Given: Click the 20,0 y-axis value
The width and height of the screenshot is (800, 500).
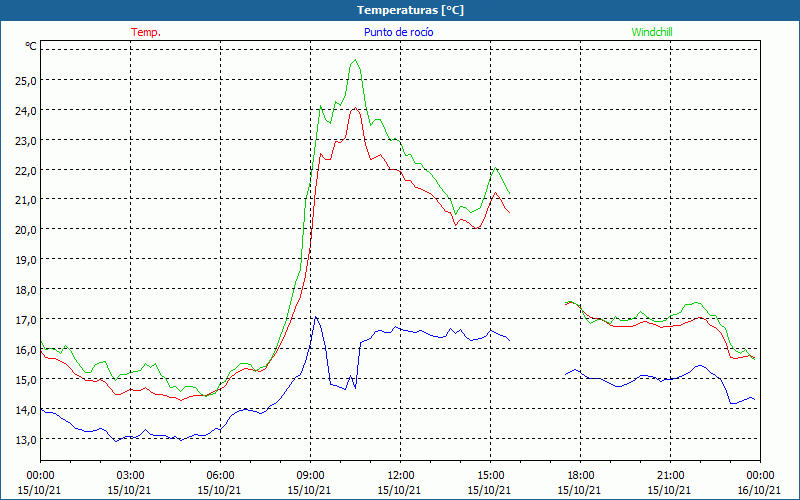Looking at the screenshot, I should click(x=26, y=230).
